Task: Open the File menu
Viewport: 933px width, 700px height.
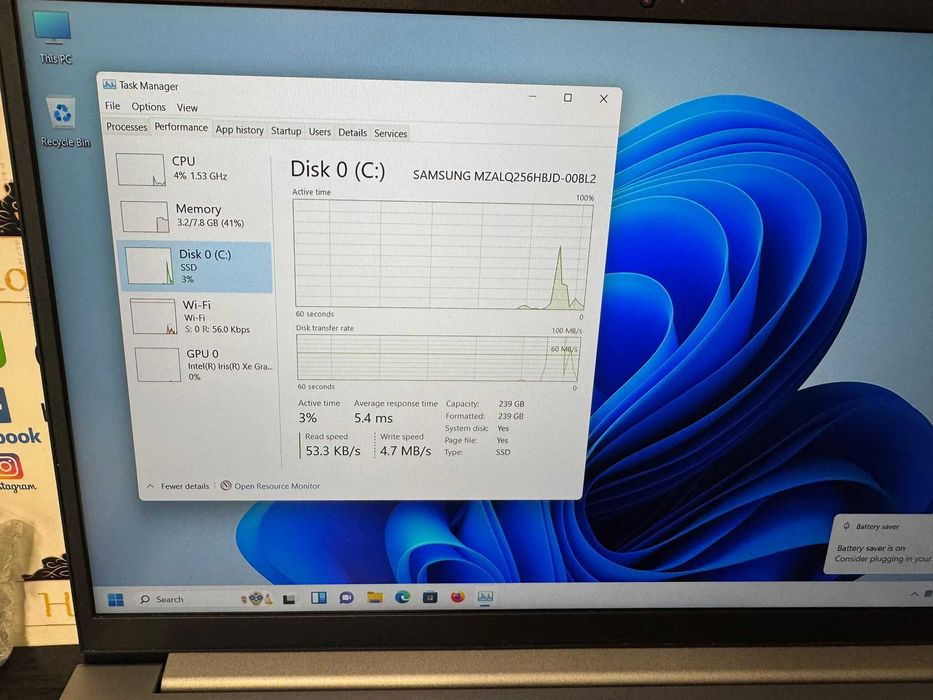Action: tap(112, 106)
